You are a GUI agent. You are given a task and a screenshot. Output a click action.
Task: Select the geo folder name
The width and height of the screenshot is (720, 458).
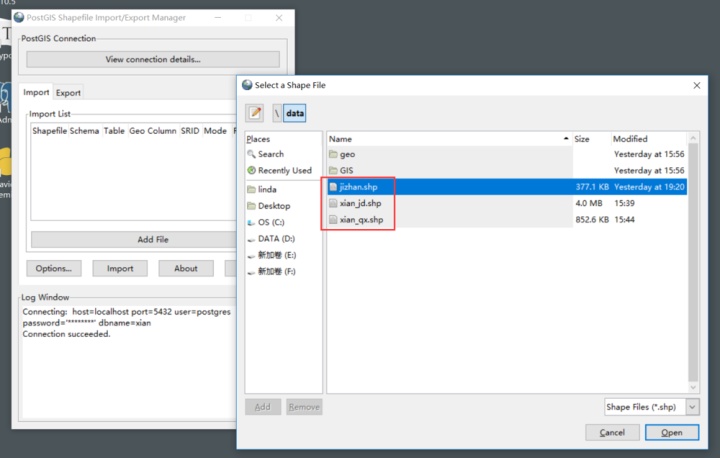point(347,154)
